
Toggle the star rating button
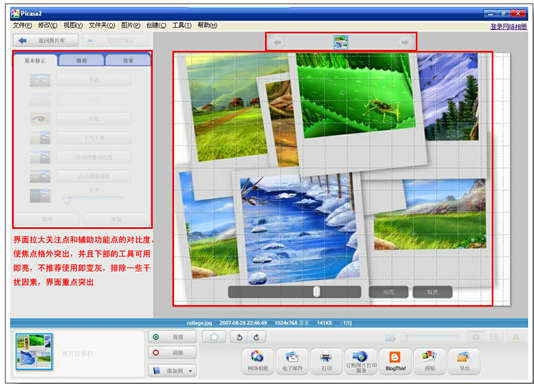click(214, 337)
